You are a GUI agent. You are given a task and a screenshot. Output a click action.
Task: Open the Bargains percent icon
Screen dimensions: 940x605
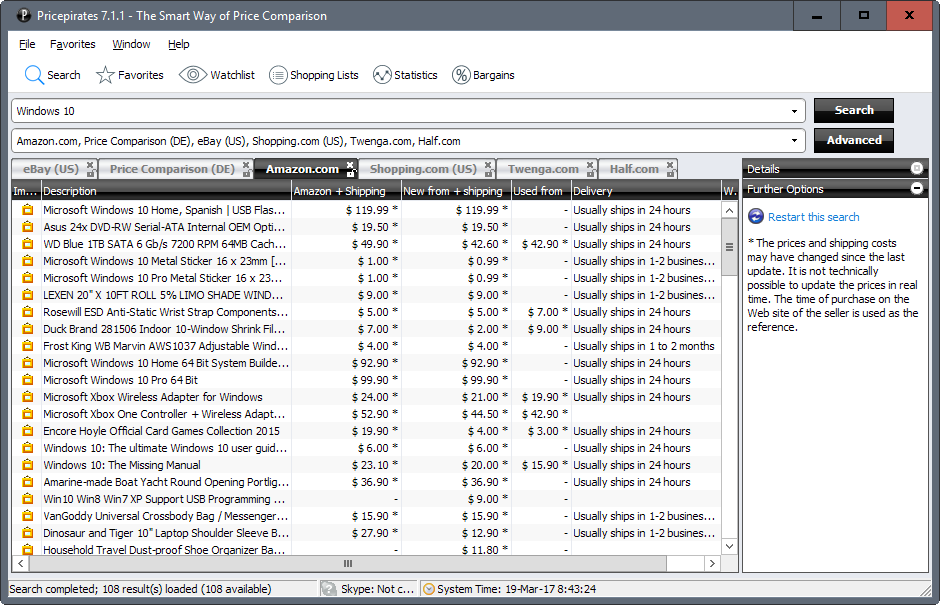pyautogui.click(x=461, y=75)
